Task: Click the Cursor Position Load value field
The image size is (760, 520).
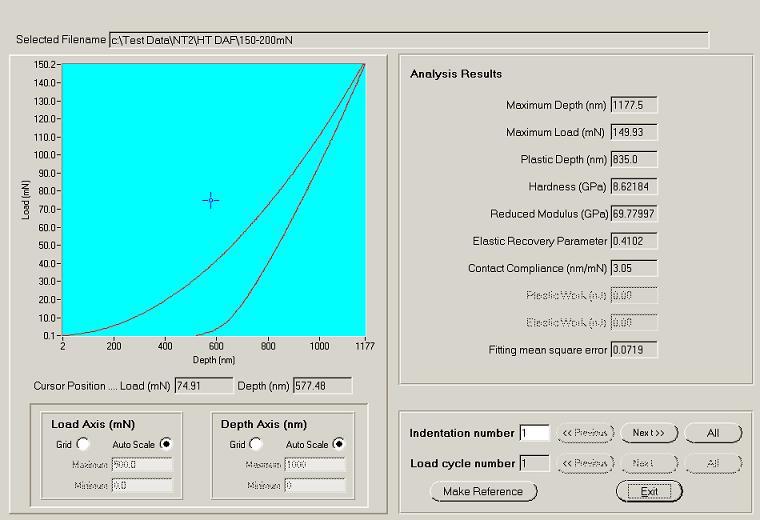Action: point(204,386)
